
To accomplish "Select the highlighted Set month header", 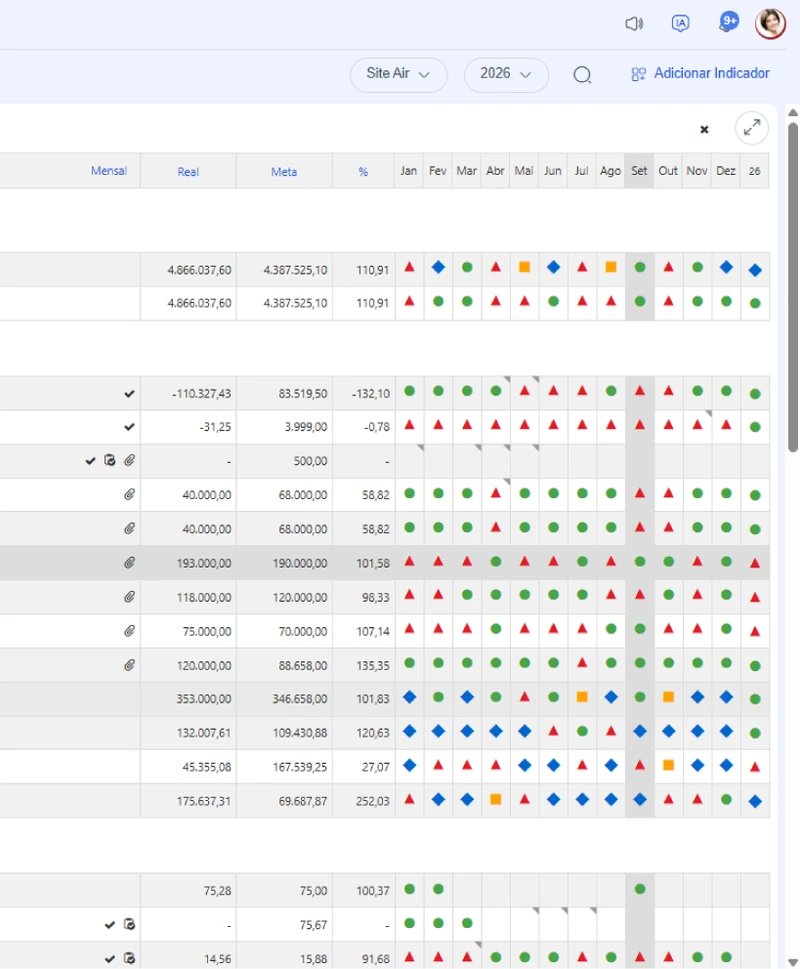I will click(639, 171).
